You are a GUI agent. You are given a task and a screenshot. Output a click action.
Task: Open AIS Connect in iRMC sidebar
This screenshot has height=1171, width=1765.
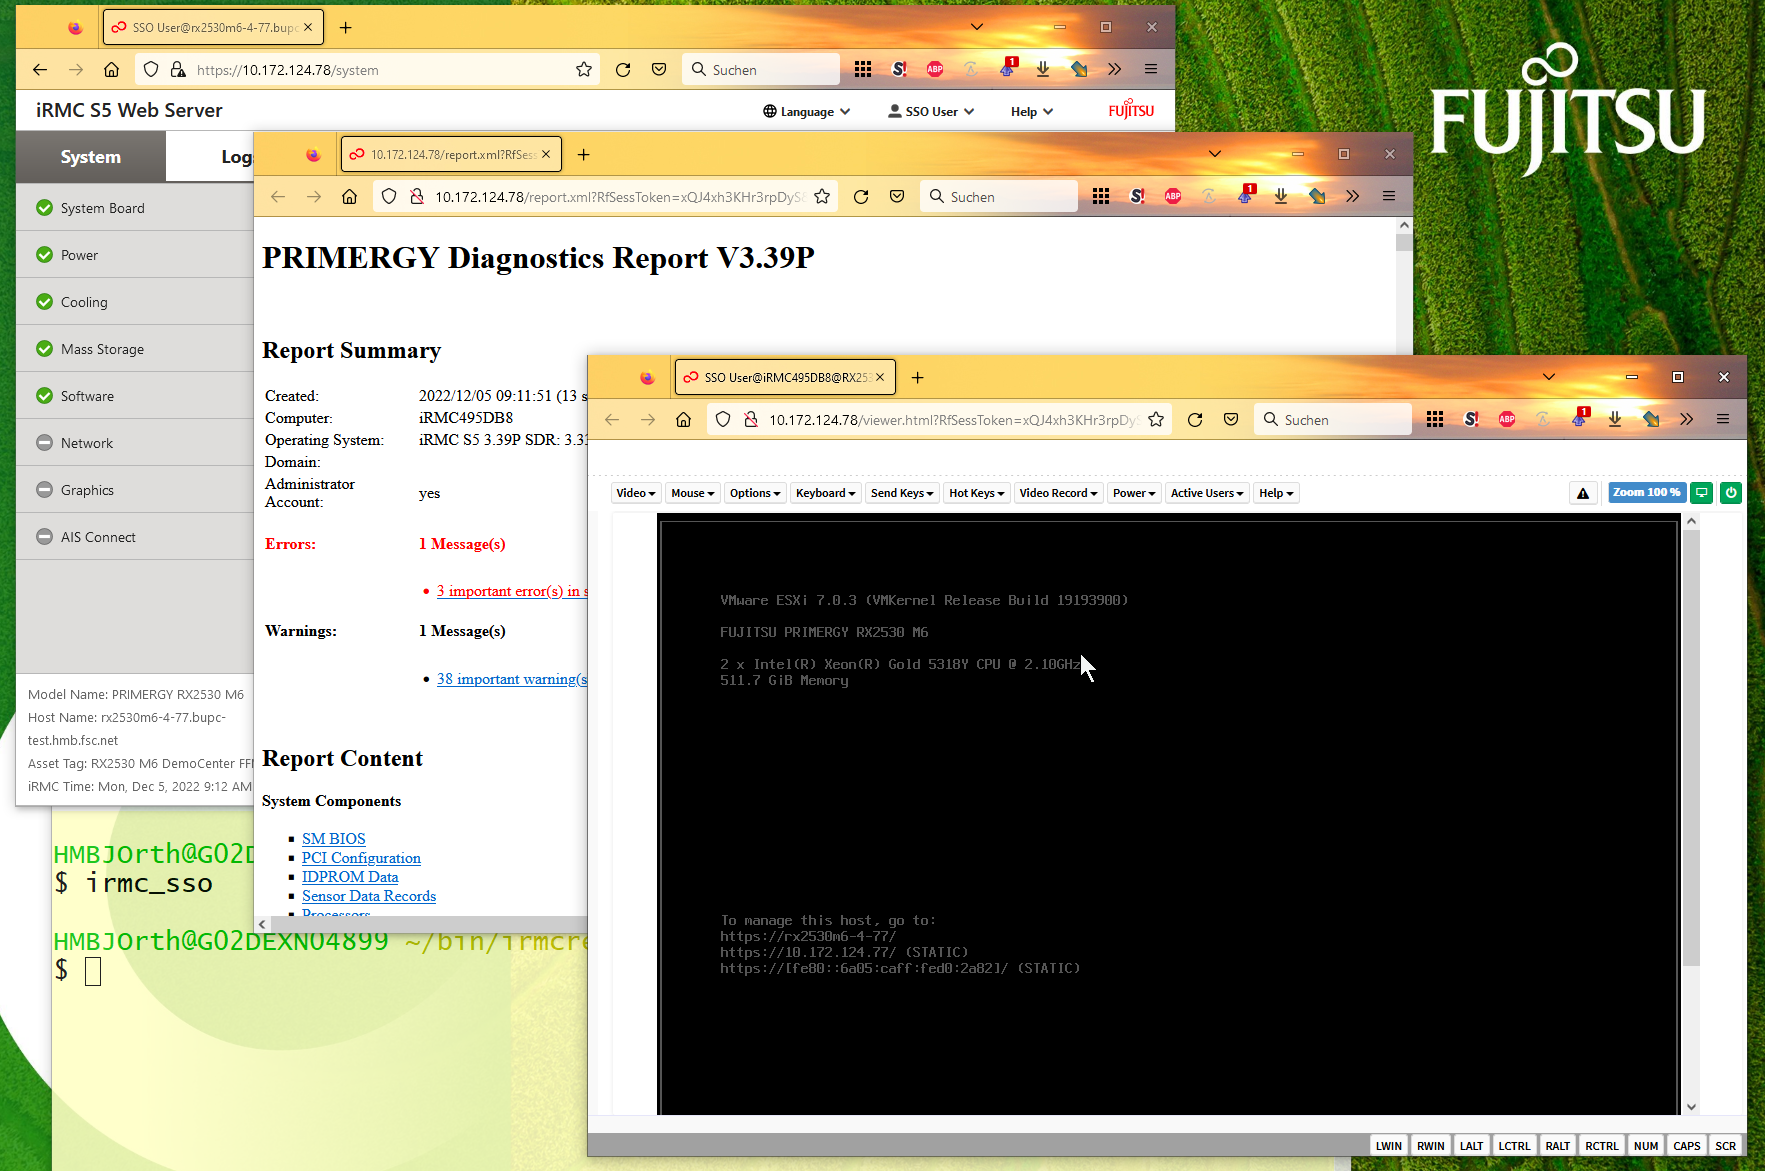[135, 537]
